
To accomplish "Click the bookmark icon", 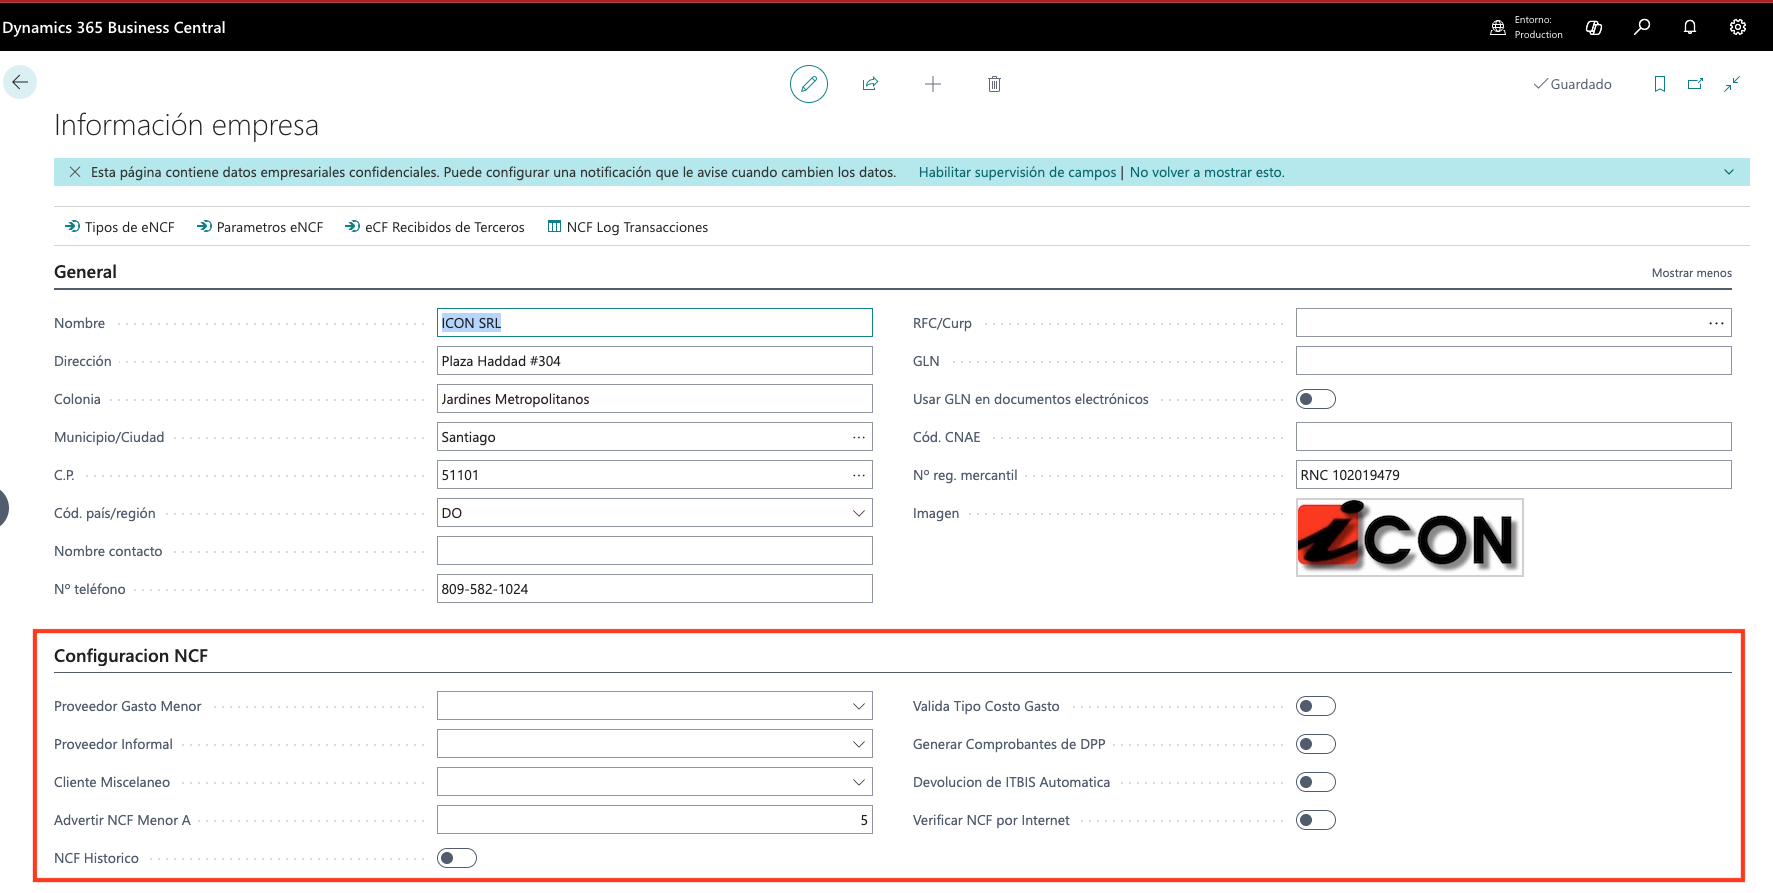I will tap(1659, 84).
